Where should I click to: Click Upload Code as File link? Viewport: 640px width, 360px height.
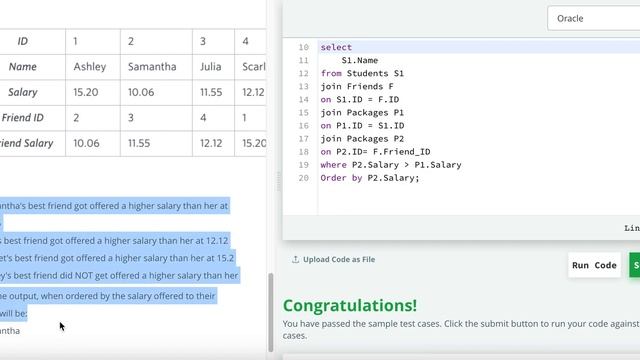coord(339,260)
